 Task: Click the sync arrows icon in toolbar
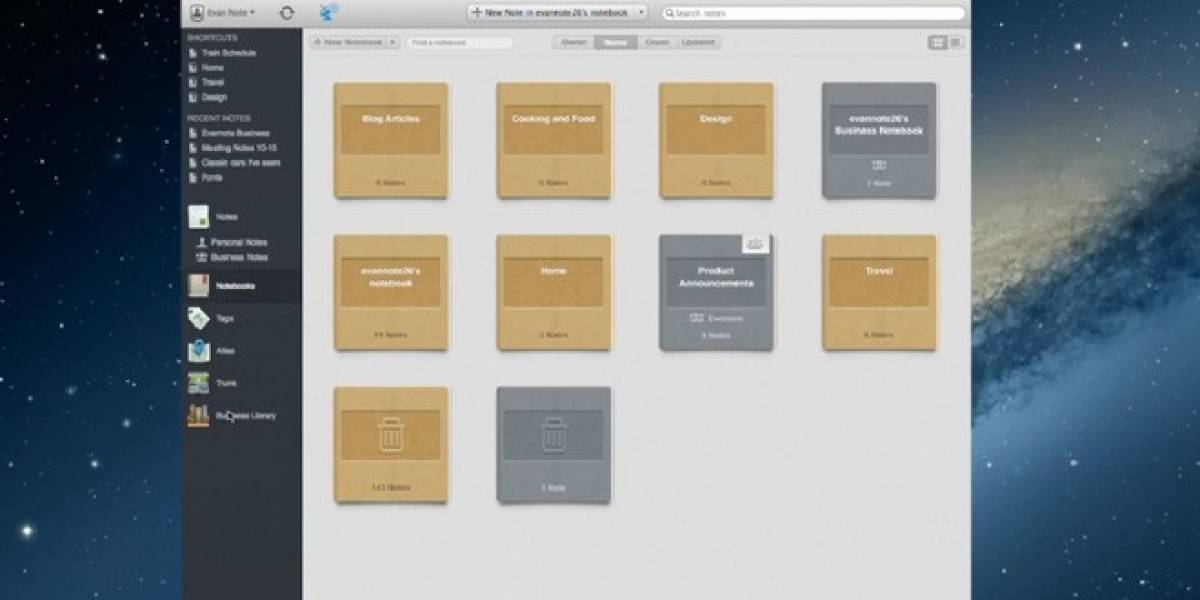pos(287,13)
